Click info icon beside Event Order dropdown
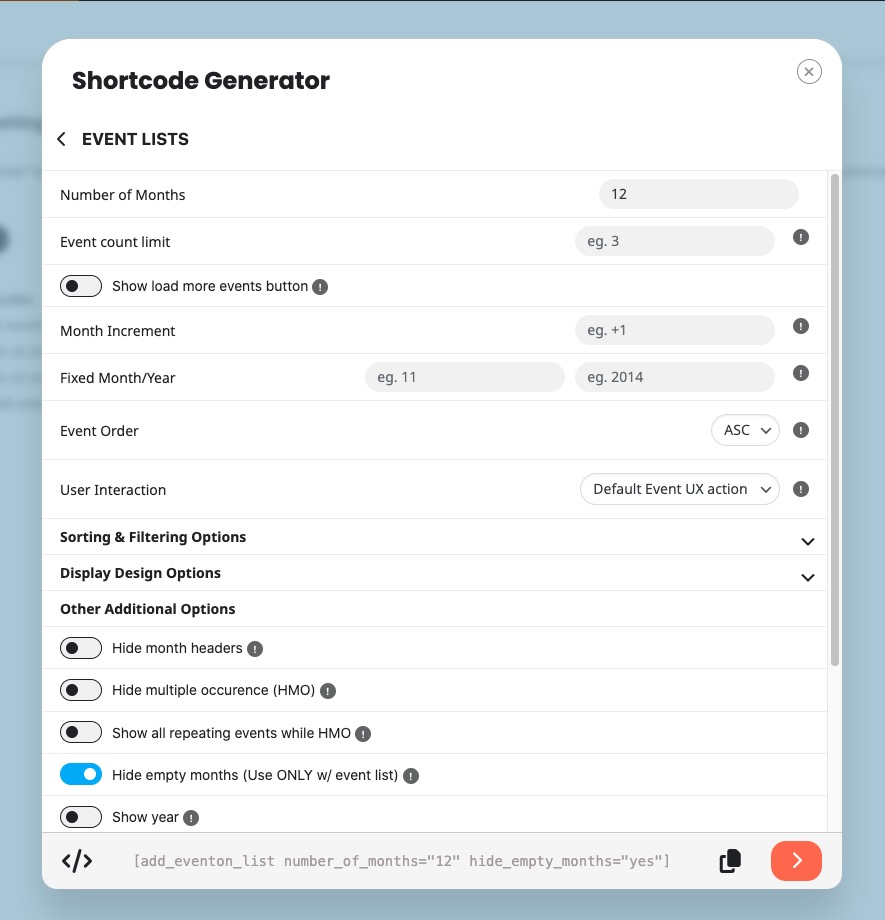This screenshot has height=920, width=885. (x=801, y=430)
